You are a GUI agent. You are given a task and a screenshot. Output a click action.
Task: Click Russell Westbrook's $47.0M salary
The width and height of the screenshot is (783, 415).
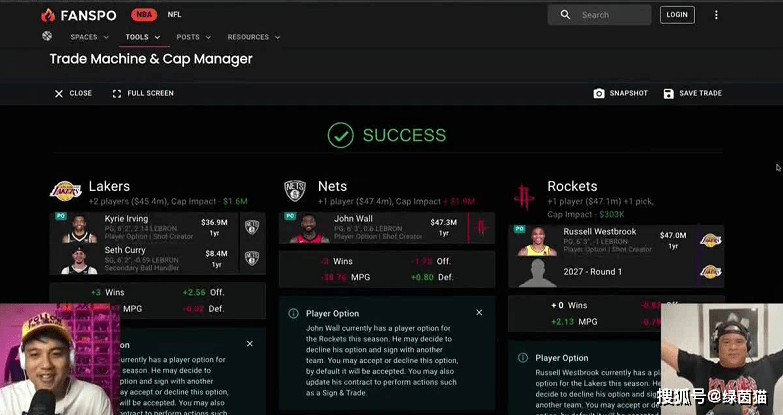click(673, 236)
